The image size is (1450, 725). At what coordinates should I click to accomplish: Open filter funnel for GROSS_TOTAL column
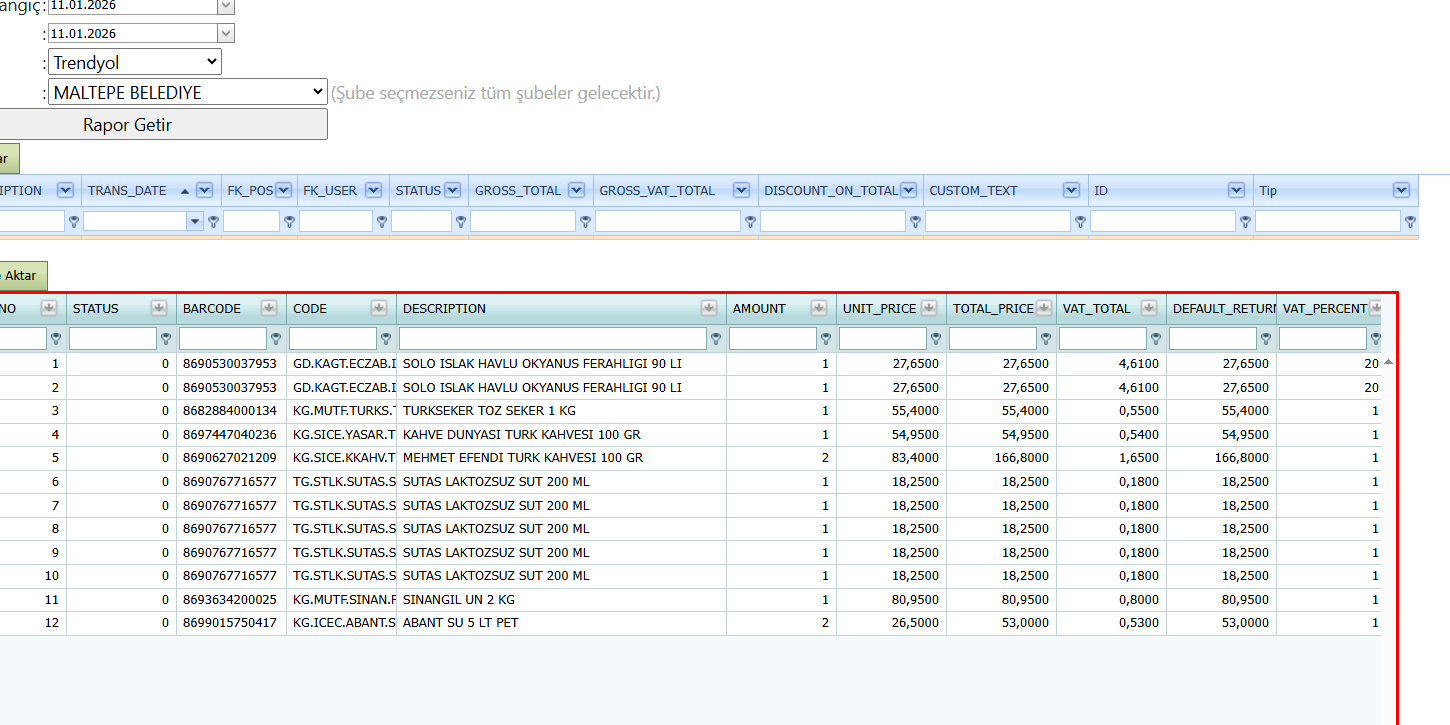(x=585, y=222)
